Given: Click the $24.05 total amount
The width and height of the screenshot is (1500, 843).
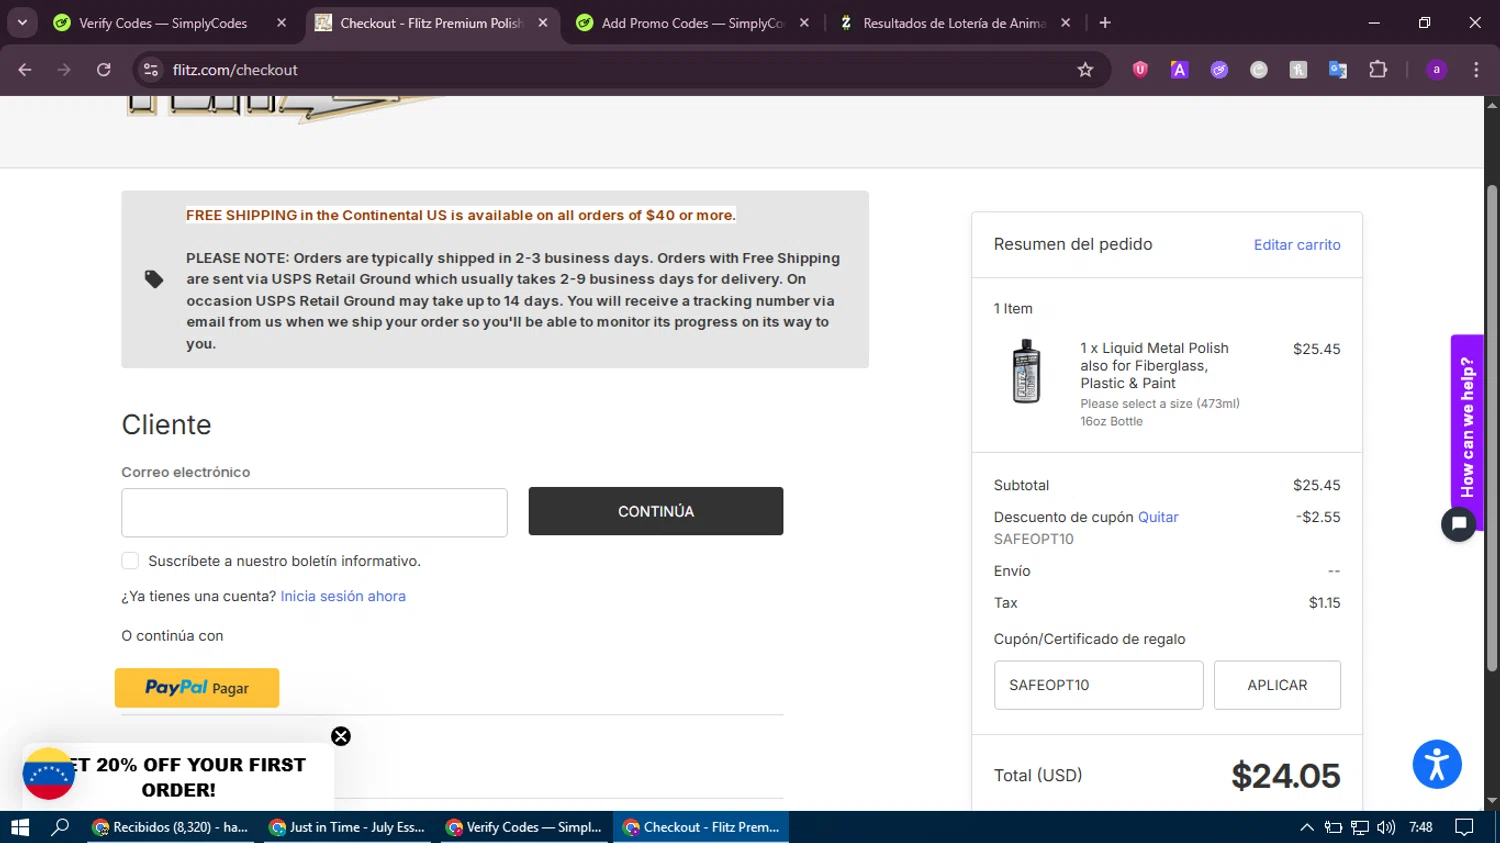Looking at the screenshot, I should point(1285,776).
